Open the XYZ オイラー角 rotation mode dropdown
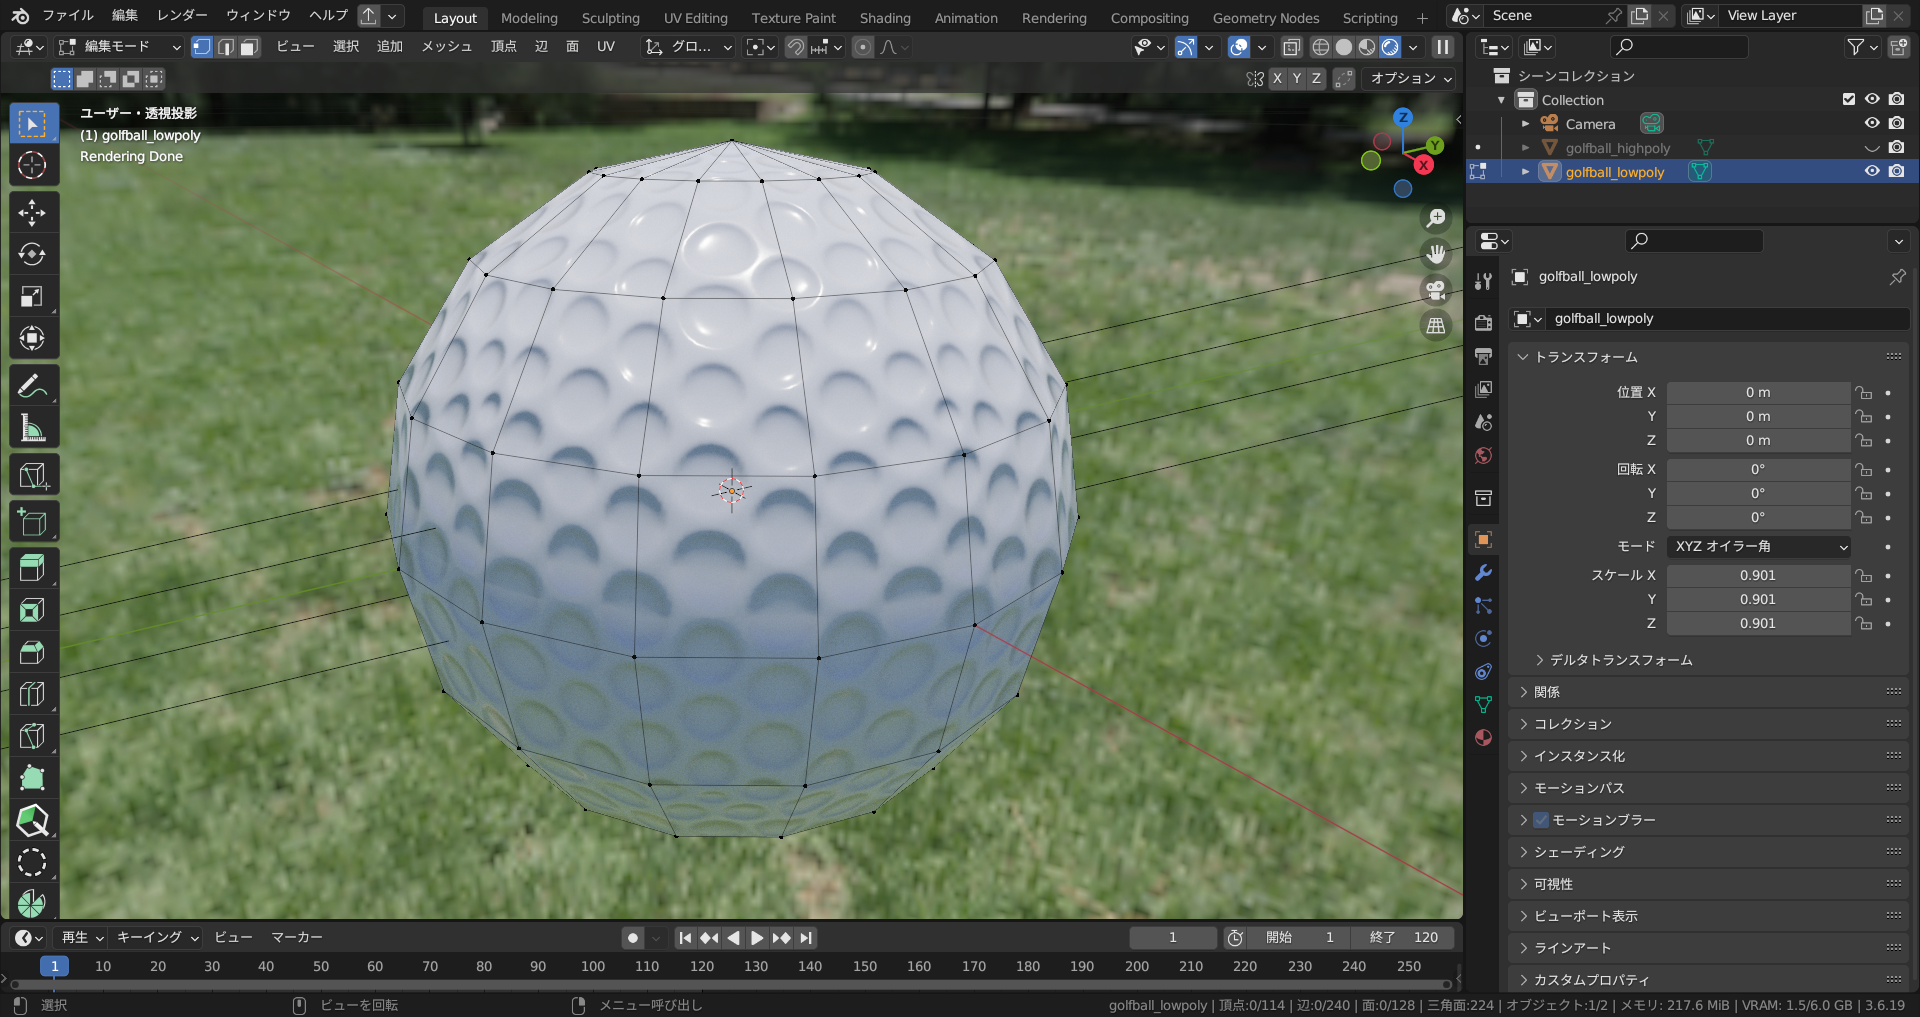This screenshot has height=1017, width=1920. [x=1757, y=546]
